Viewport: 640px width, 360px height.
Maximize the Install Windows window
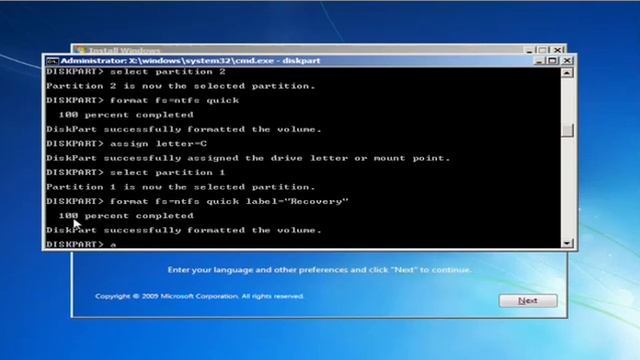543,50
